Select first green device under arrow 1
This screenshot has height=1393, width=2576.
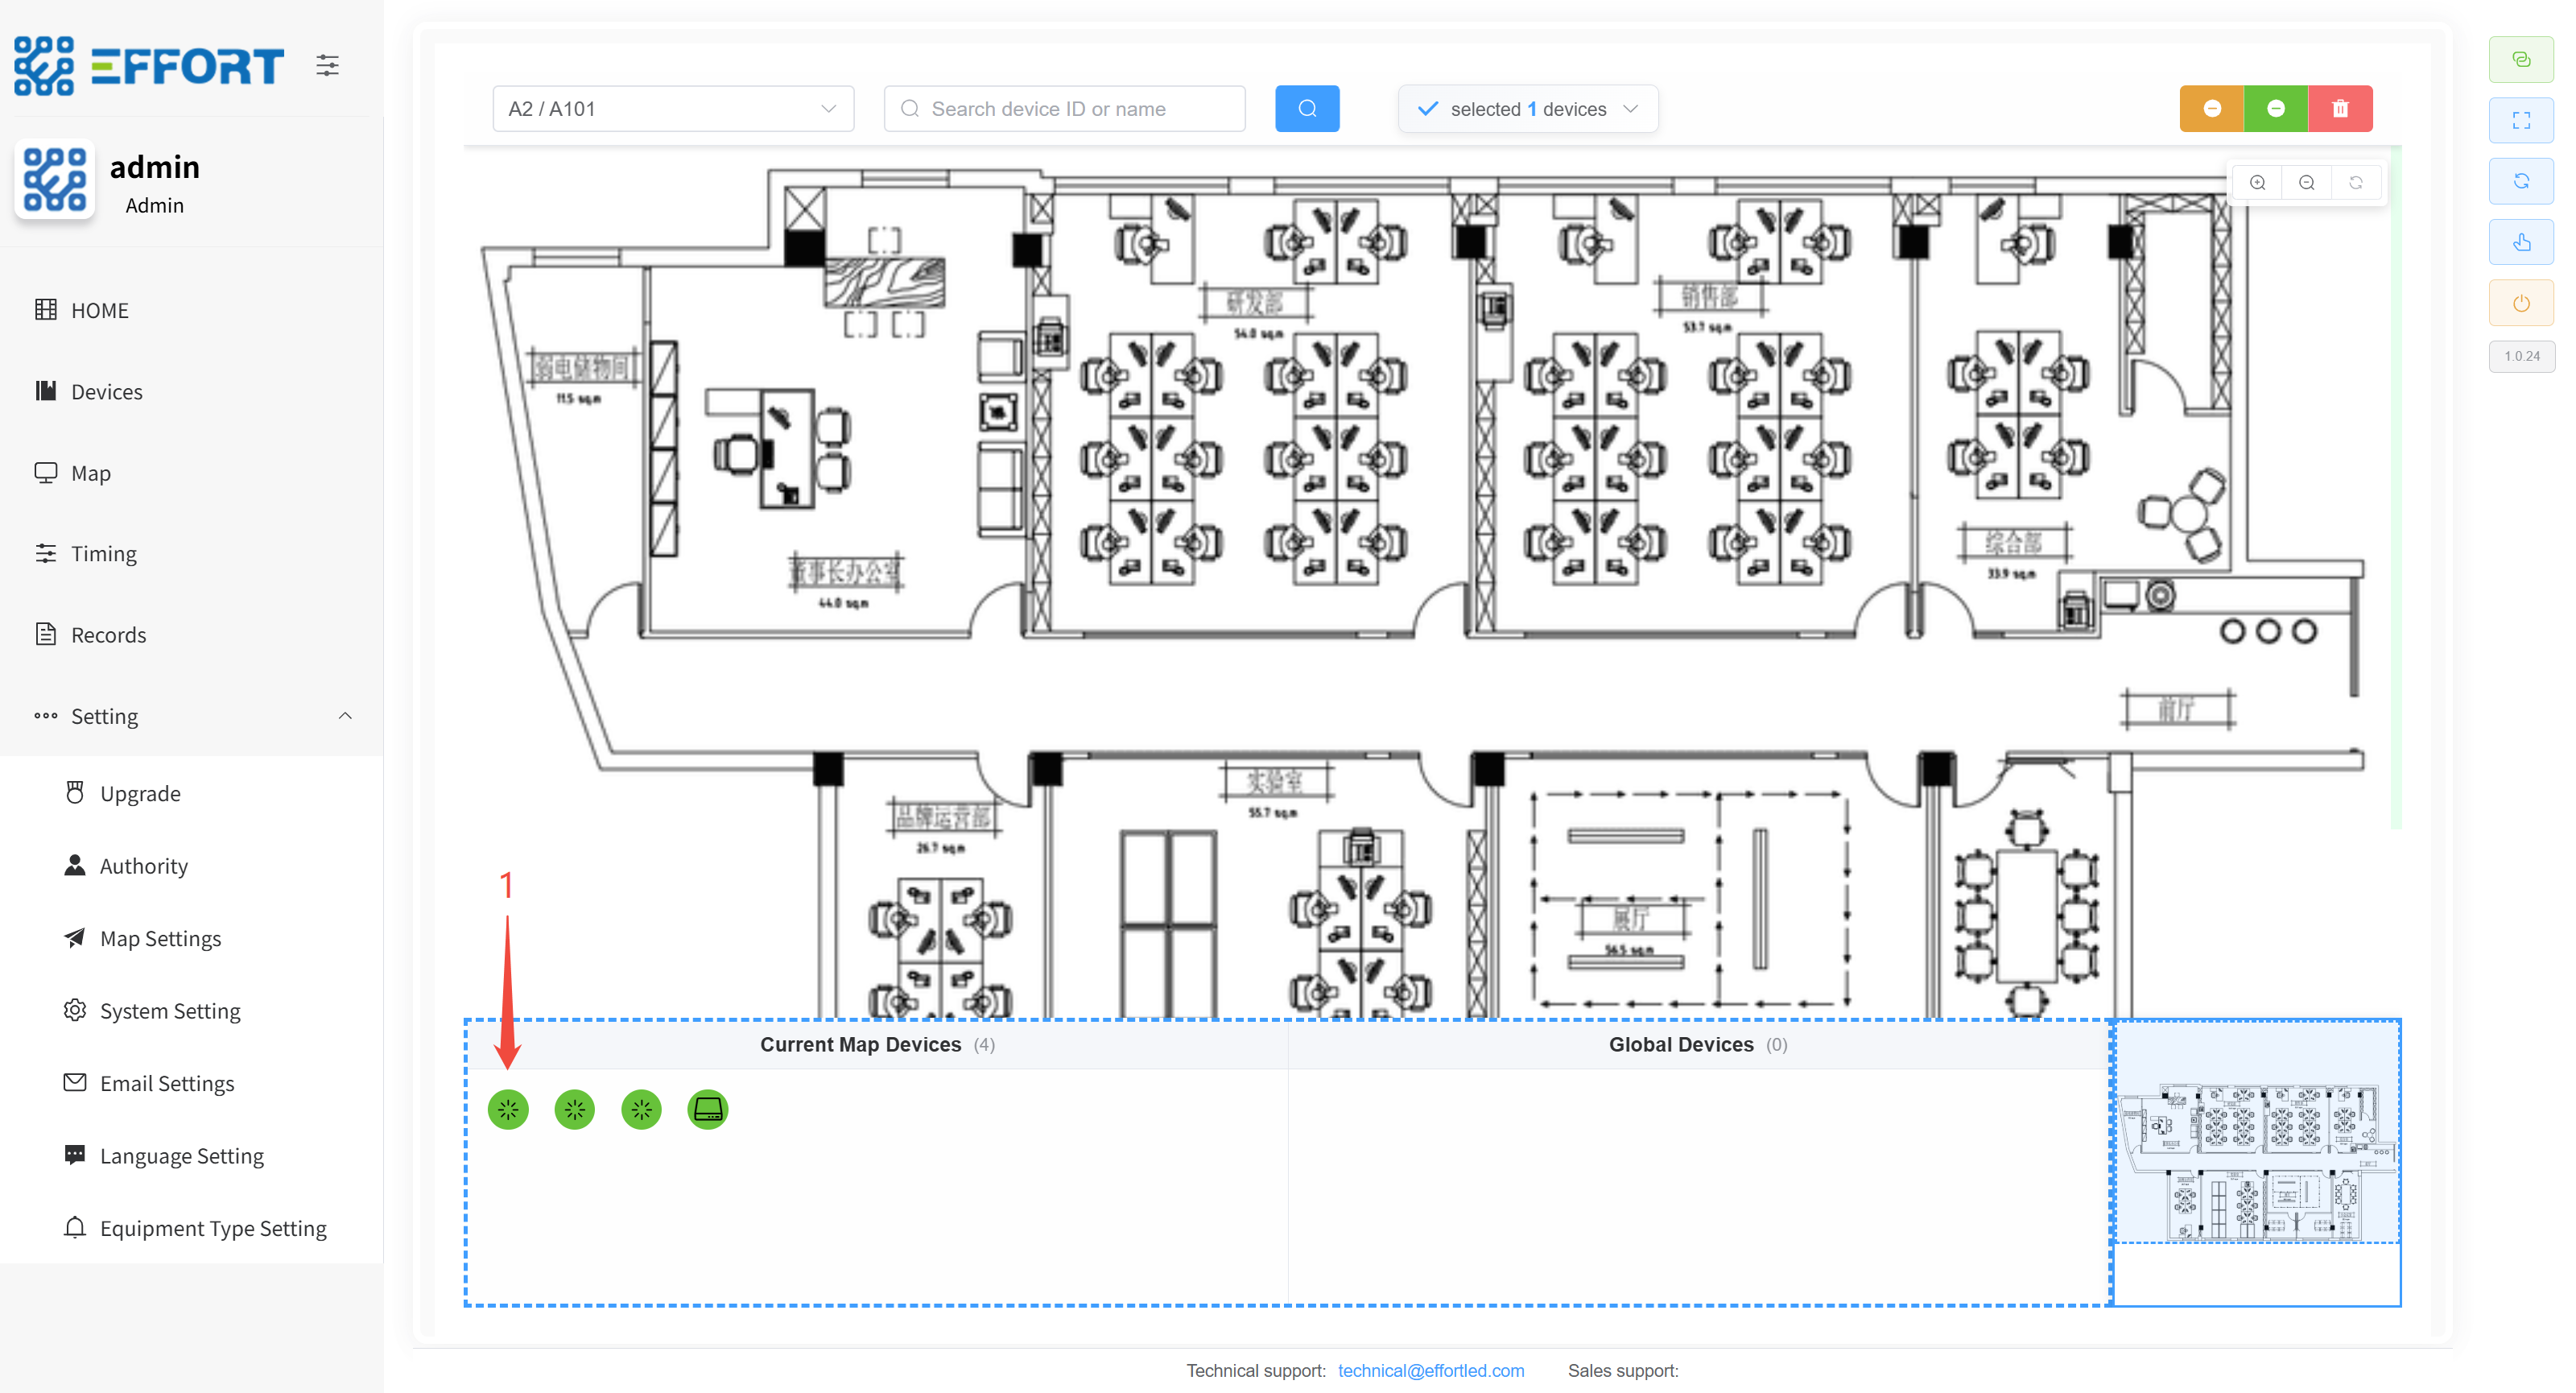[x=508, y=1109]
